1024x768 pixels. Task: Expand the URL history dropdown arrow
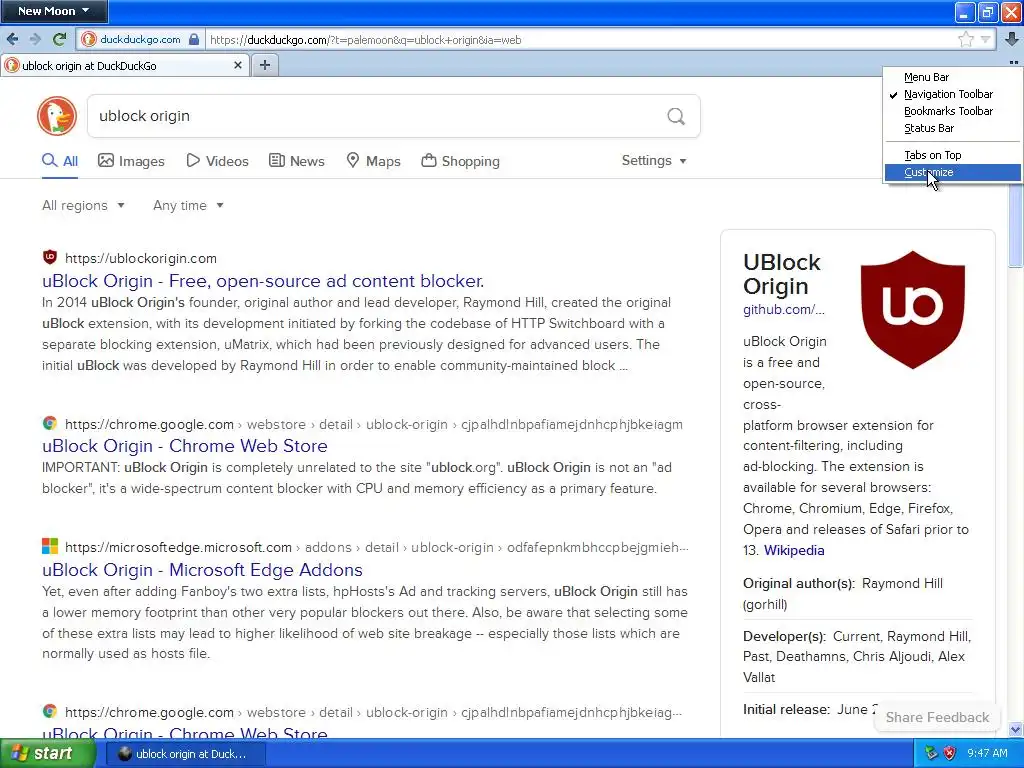[x=985, y=40]
